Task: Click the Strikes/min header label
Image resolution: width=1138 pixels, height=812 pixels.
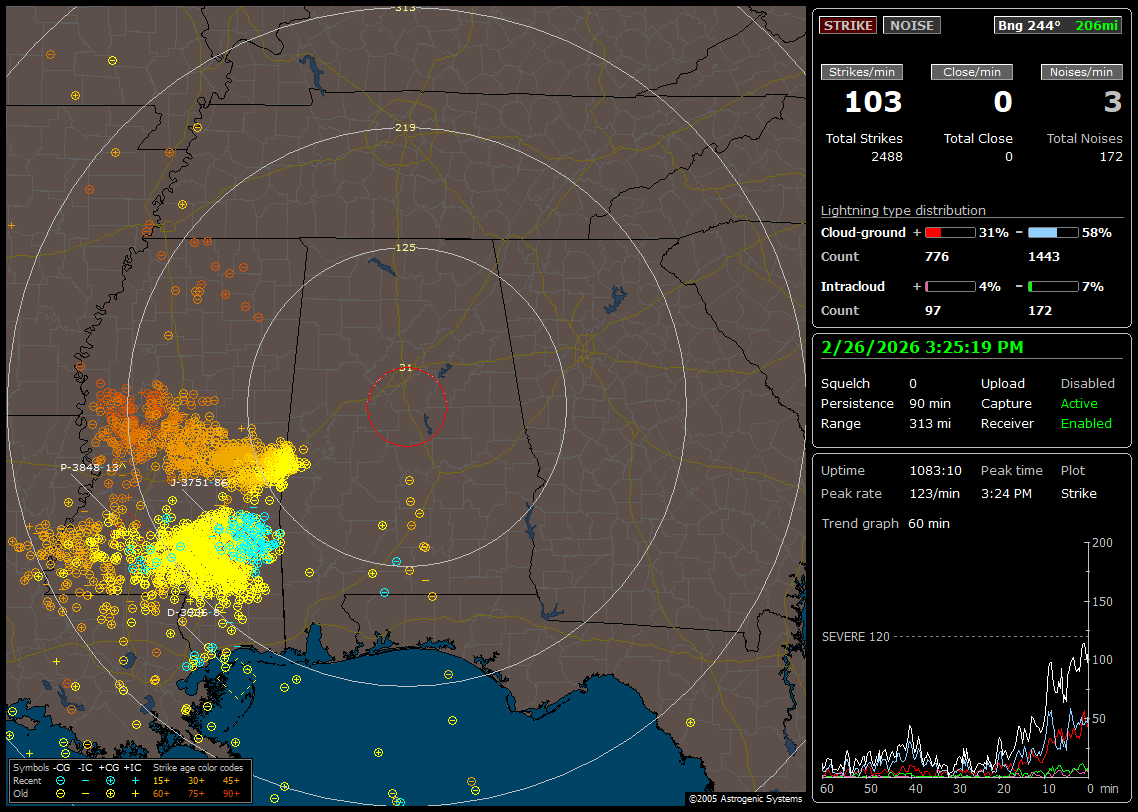Action: click(x=861, y=72)
